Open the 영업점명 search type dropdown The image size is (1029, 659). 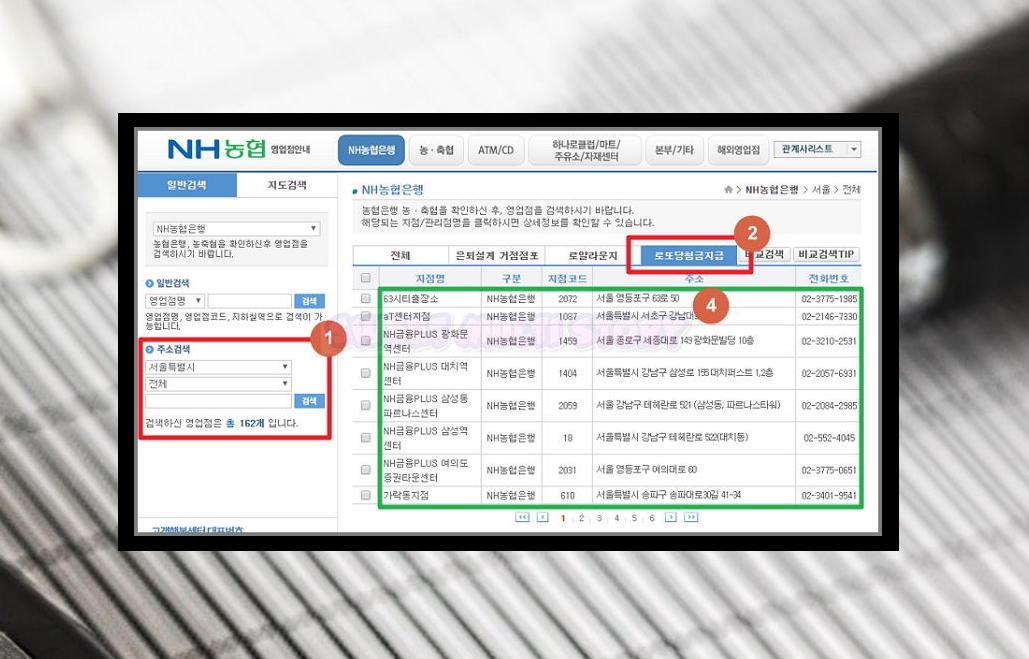click(x=175, y=301)
